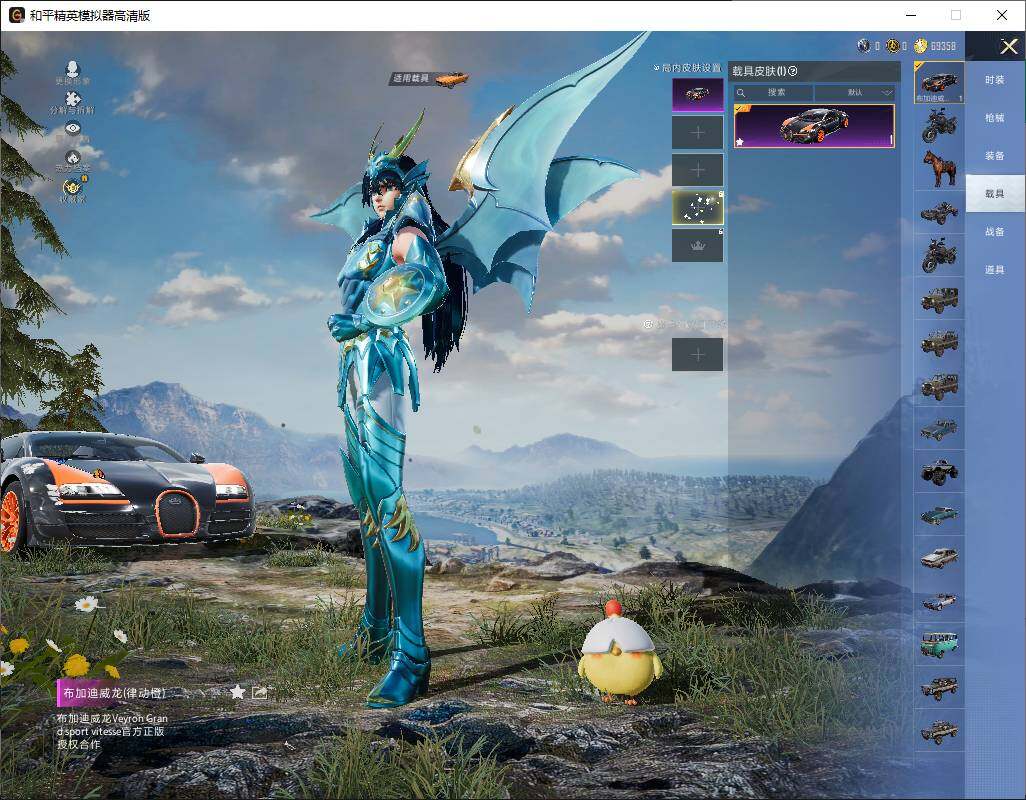The image size is (1026, 800).
Task: Click the share icon next to skin name
Action: click(x=260, y=692)
